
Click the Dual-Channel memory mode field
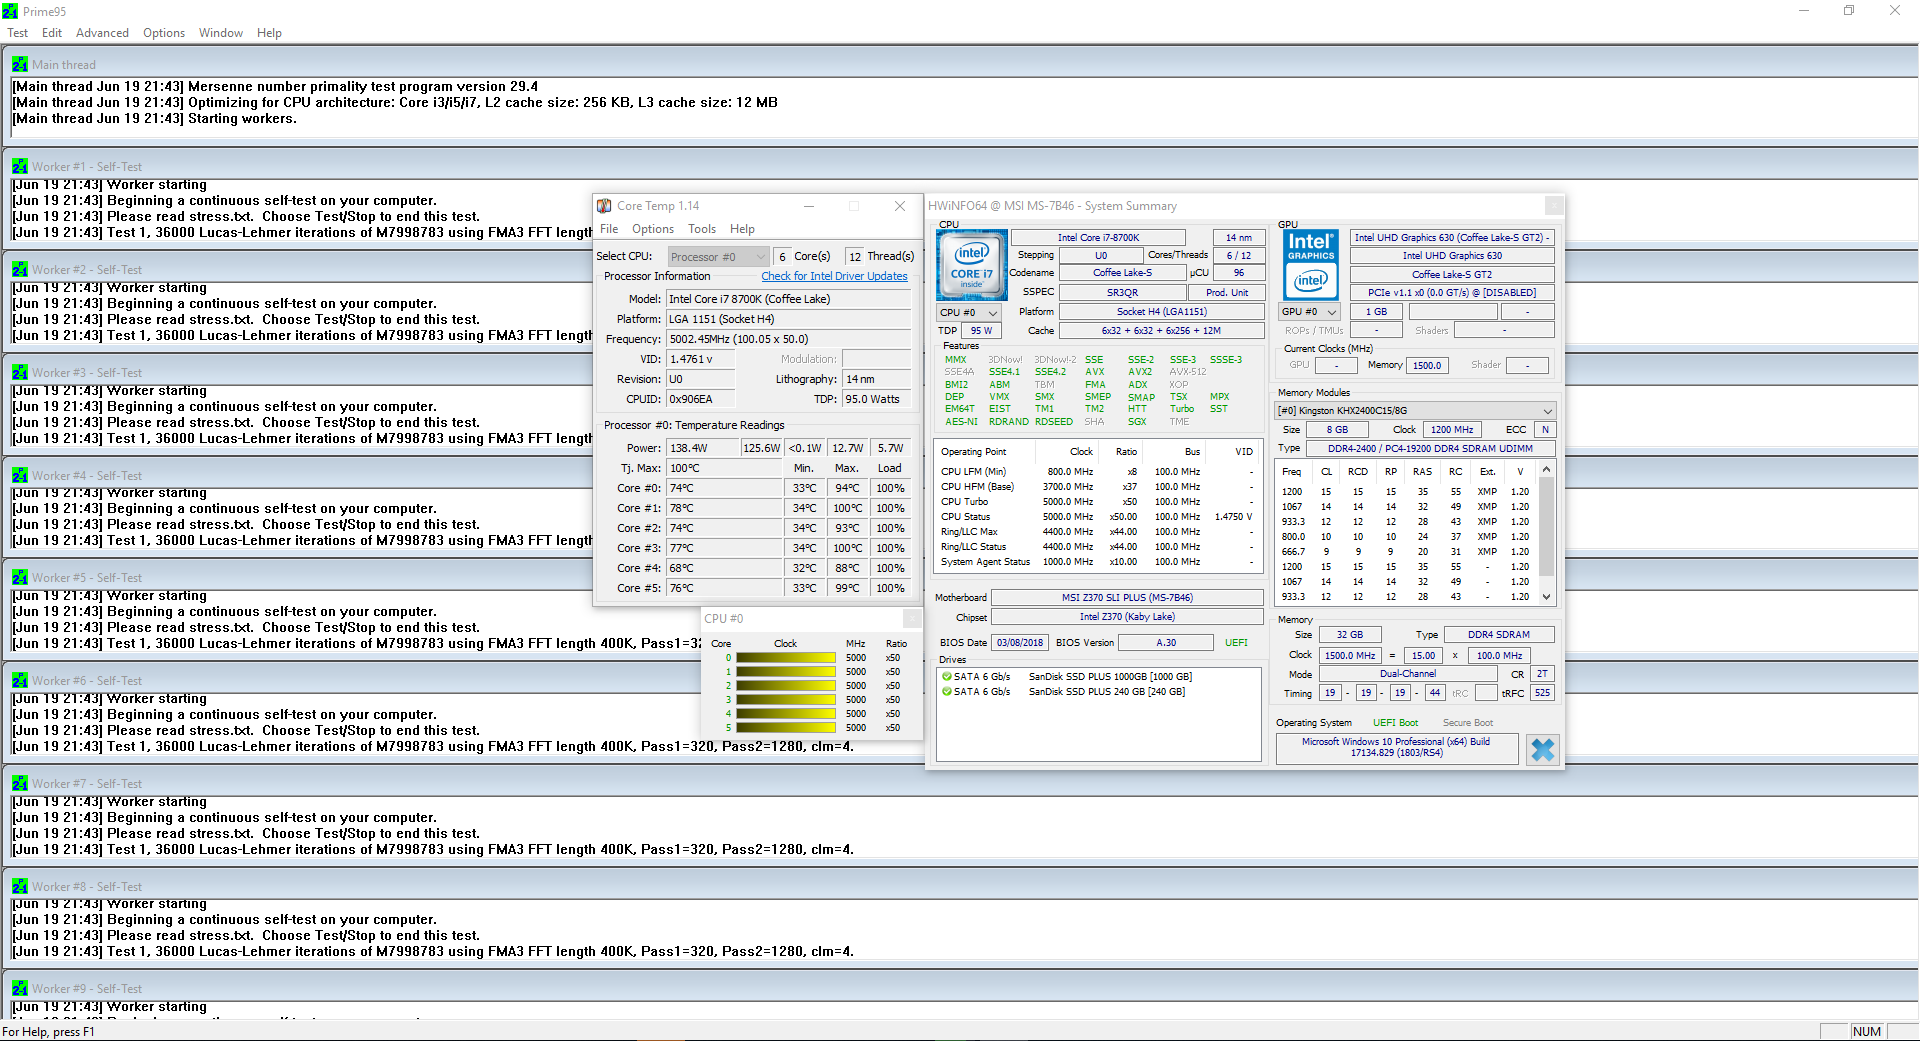tap(1407, 674)
